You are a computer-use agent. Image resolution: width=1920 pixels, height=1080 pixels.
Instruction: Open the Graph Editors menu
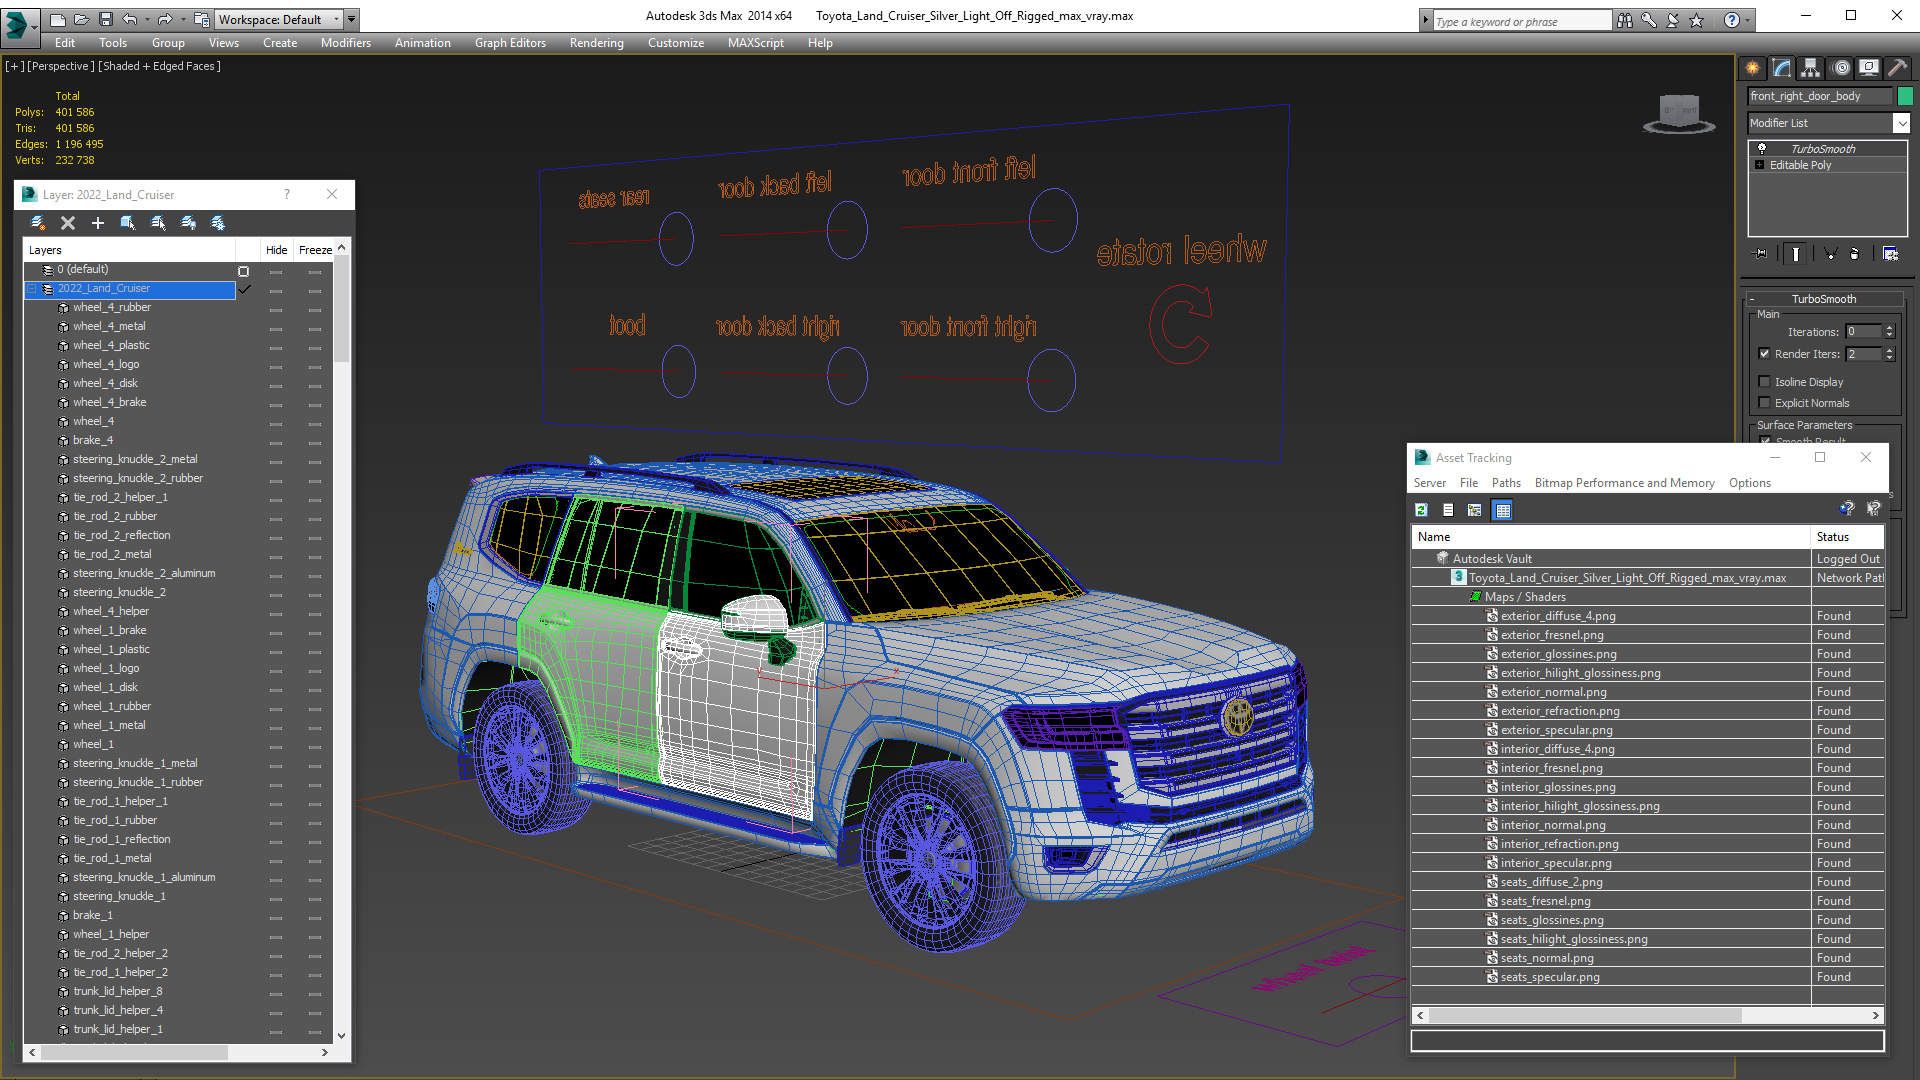pos(510,43)
